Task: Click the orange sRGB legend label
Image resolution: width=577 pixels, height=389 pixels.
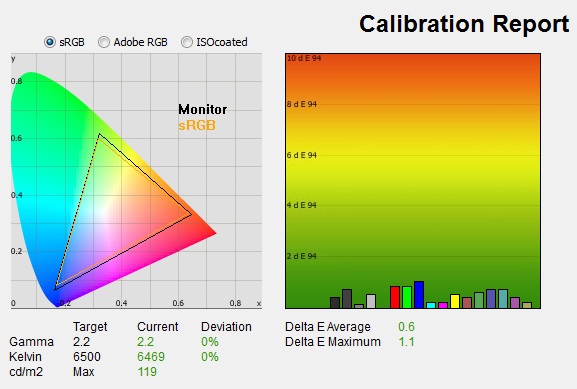Action: pos(197,125)
